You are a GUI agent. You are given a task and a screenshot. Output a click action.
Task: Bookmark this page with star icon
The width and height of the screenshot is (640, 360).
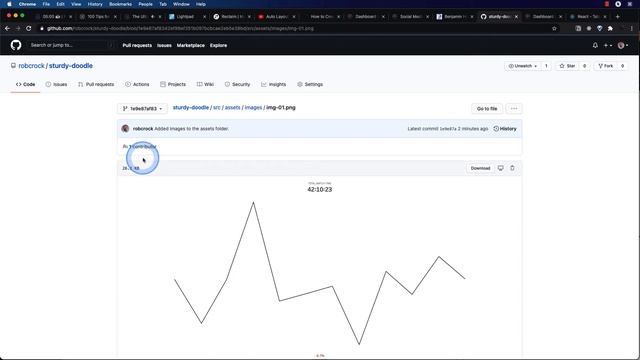click(x=554, y=29)
